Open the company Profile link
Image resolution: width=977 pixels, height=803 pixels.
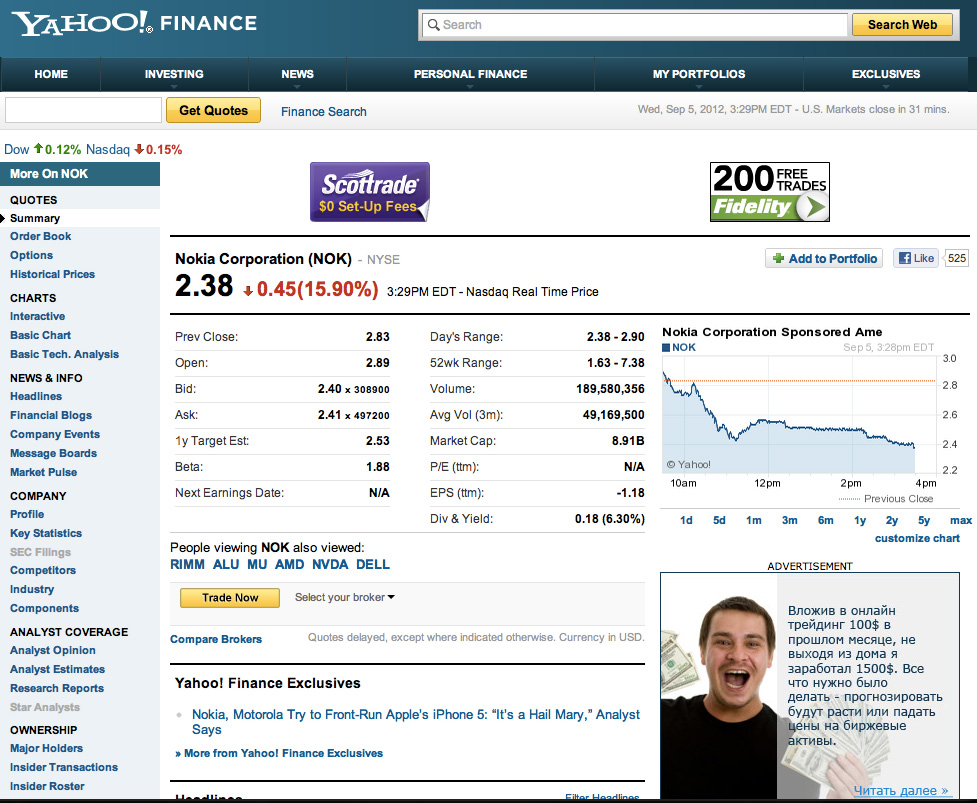pyautogui.click(x=27, y=514)
